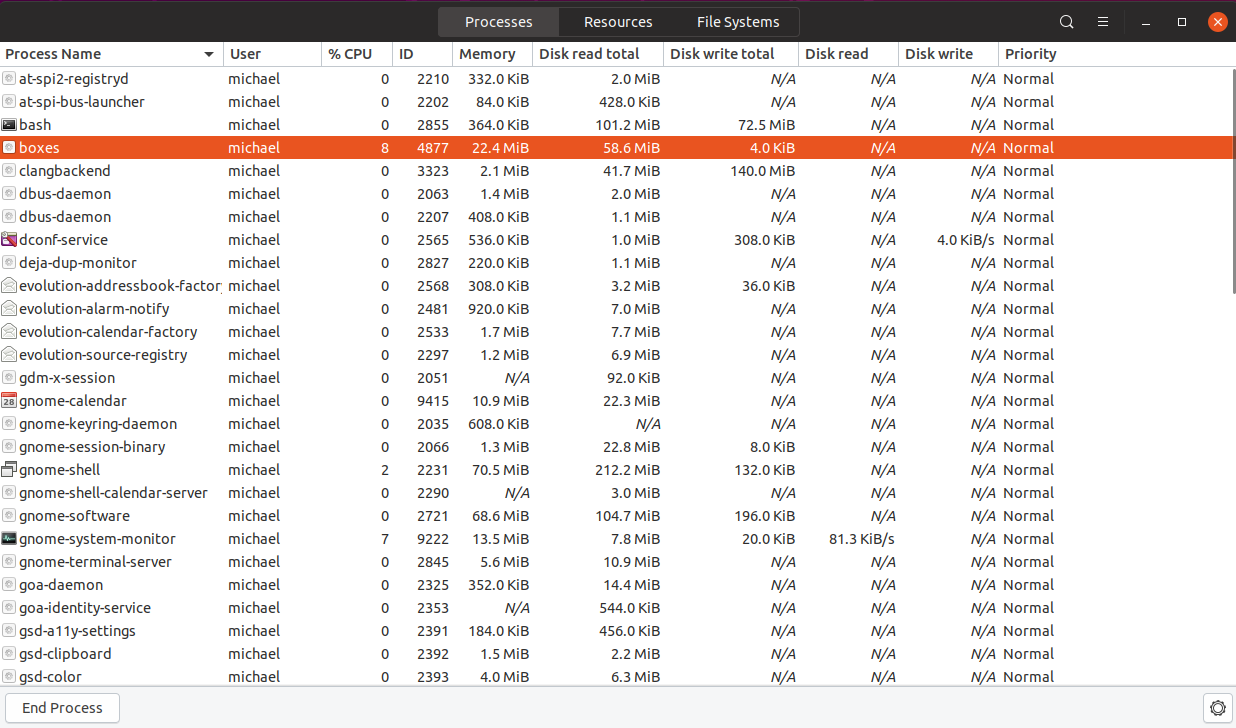The width and height of the screenshot is (1236, 728).
Task: Sort by the Disk write column header
Action: point(950,54)
